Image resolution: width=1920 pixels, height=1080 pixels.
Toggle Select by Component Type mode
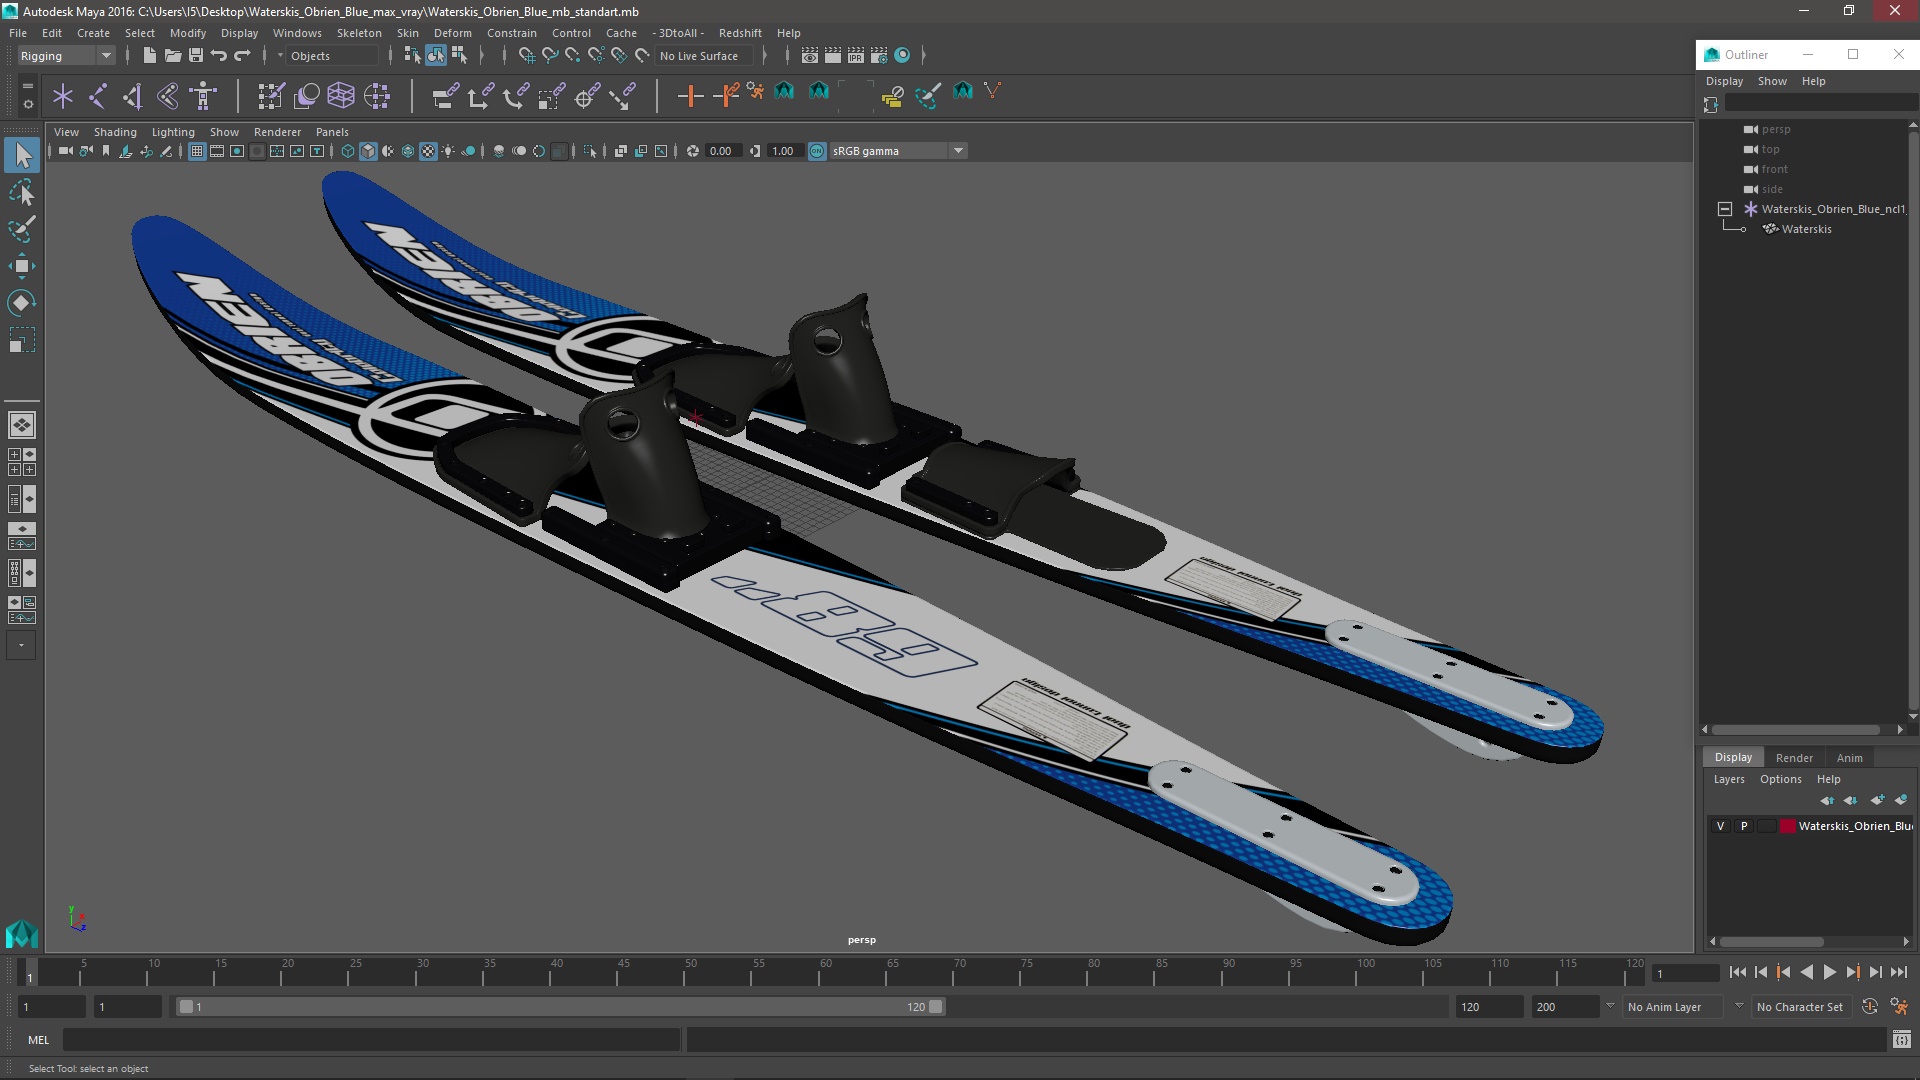459,56
